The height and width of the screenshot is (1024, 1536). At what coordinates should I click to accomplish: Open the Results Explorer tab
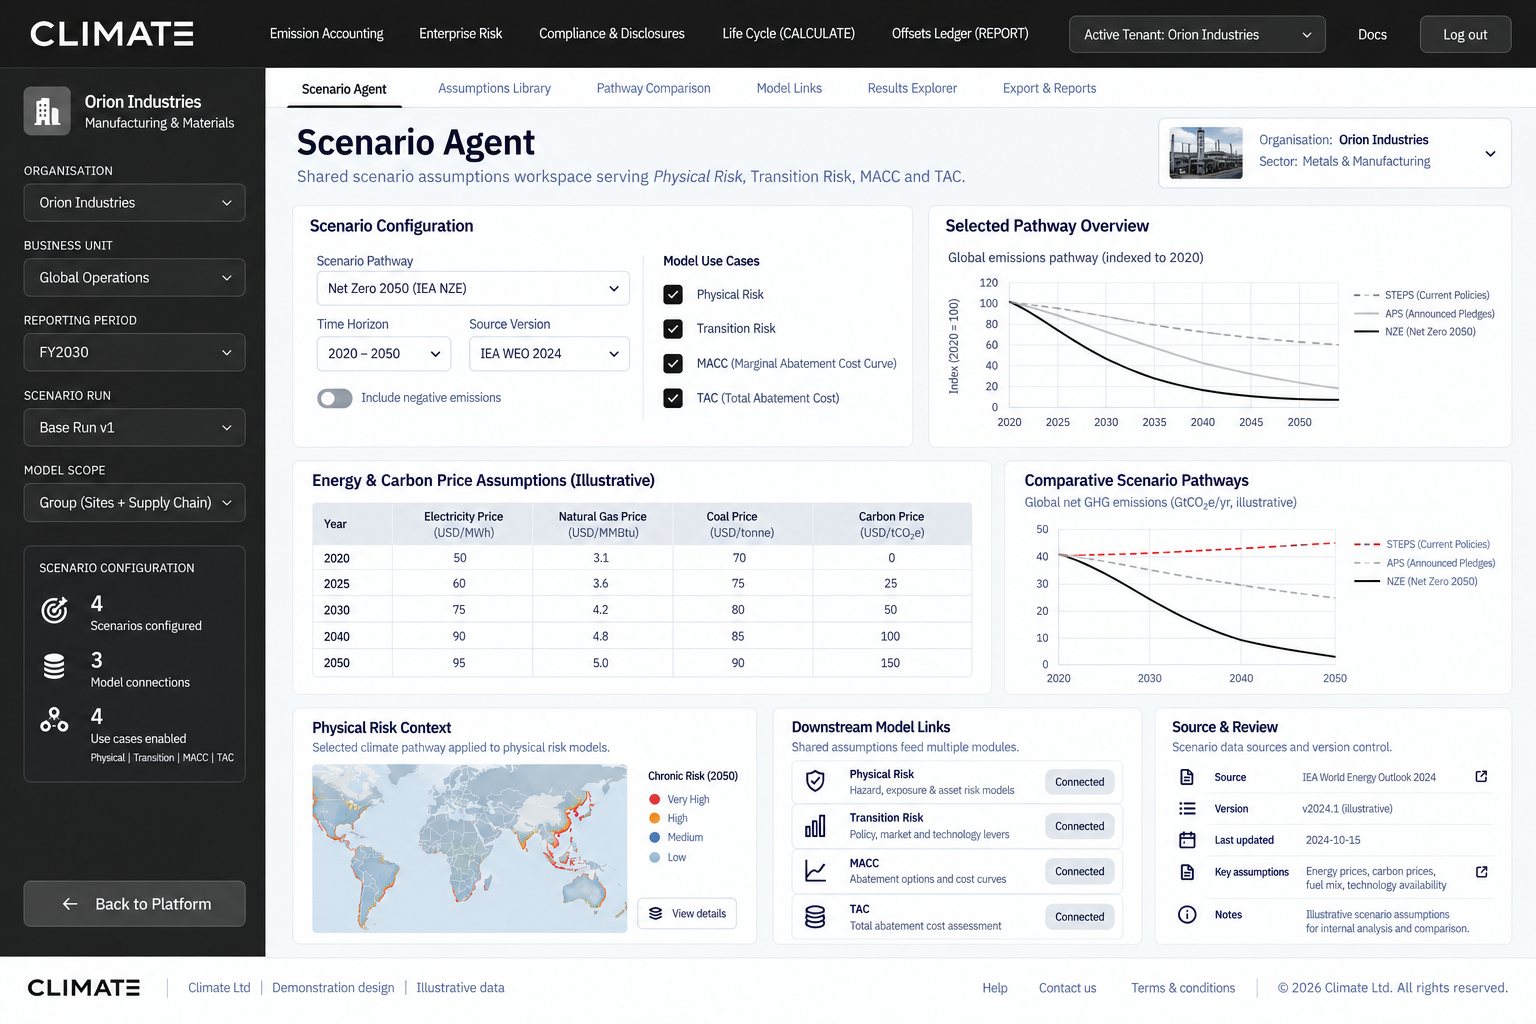click(x=912, y=88)
